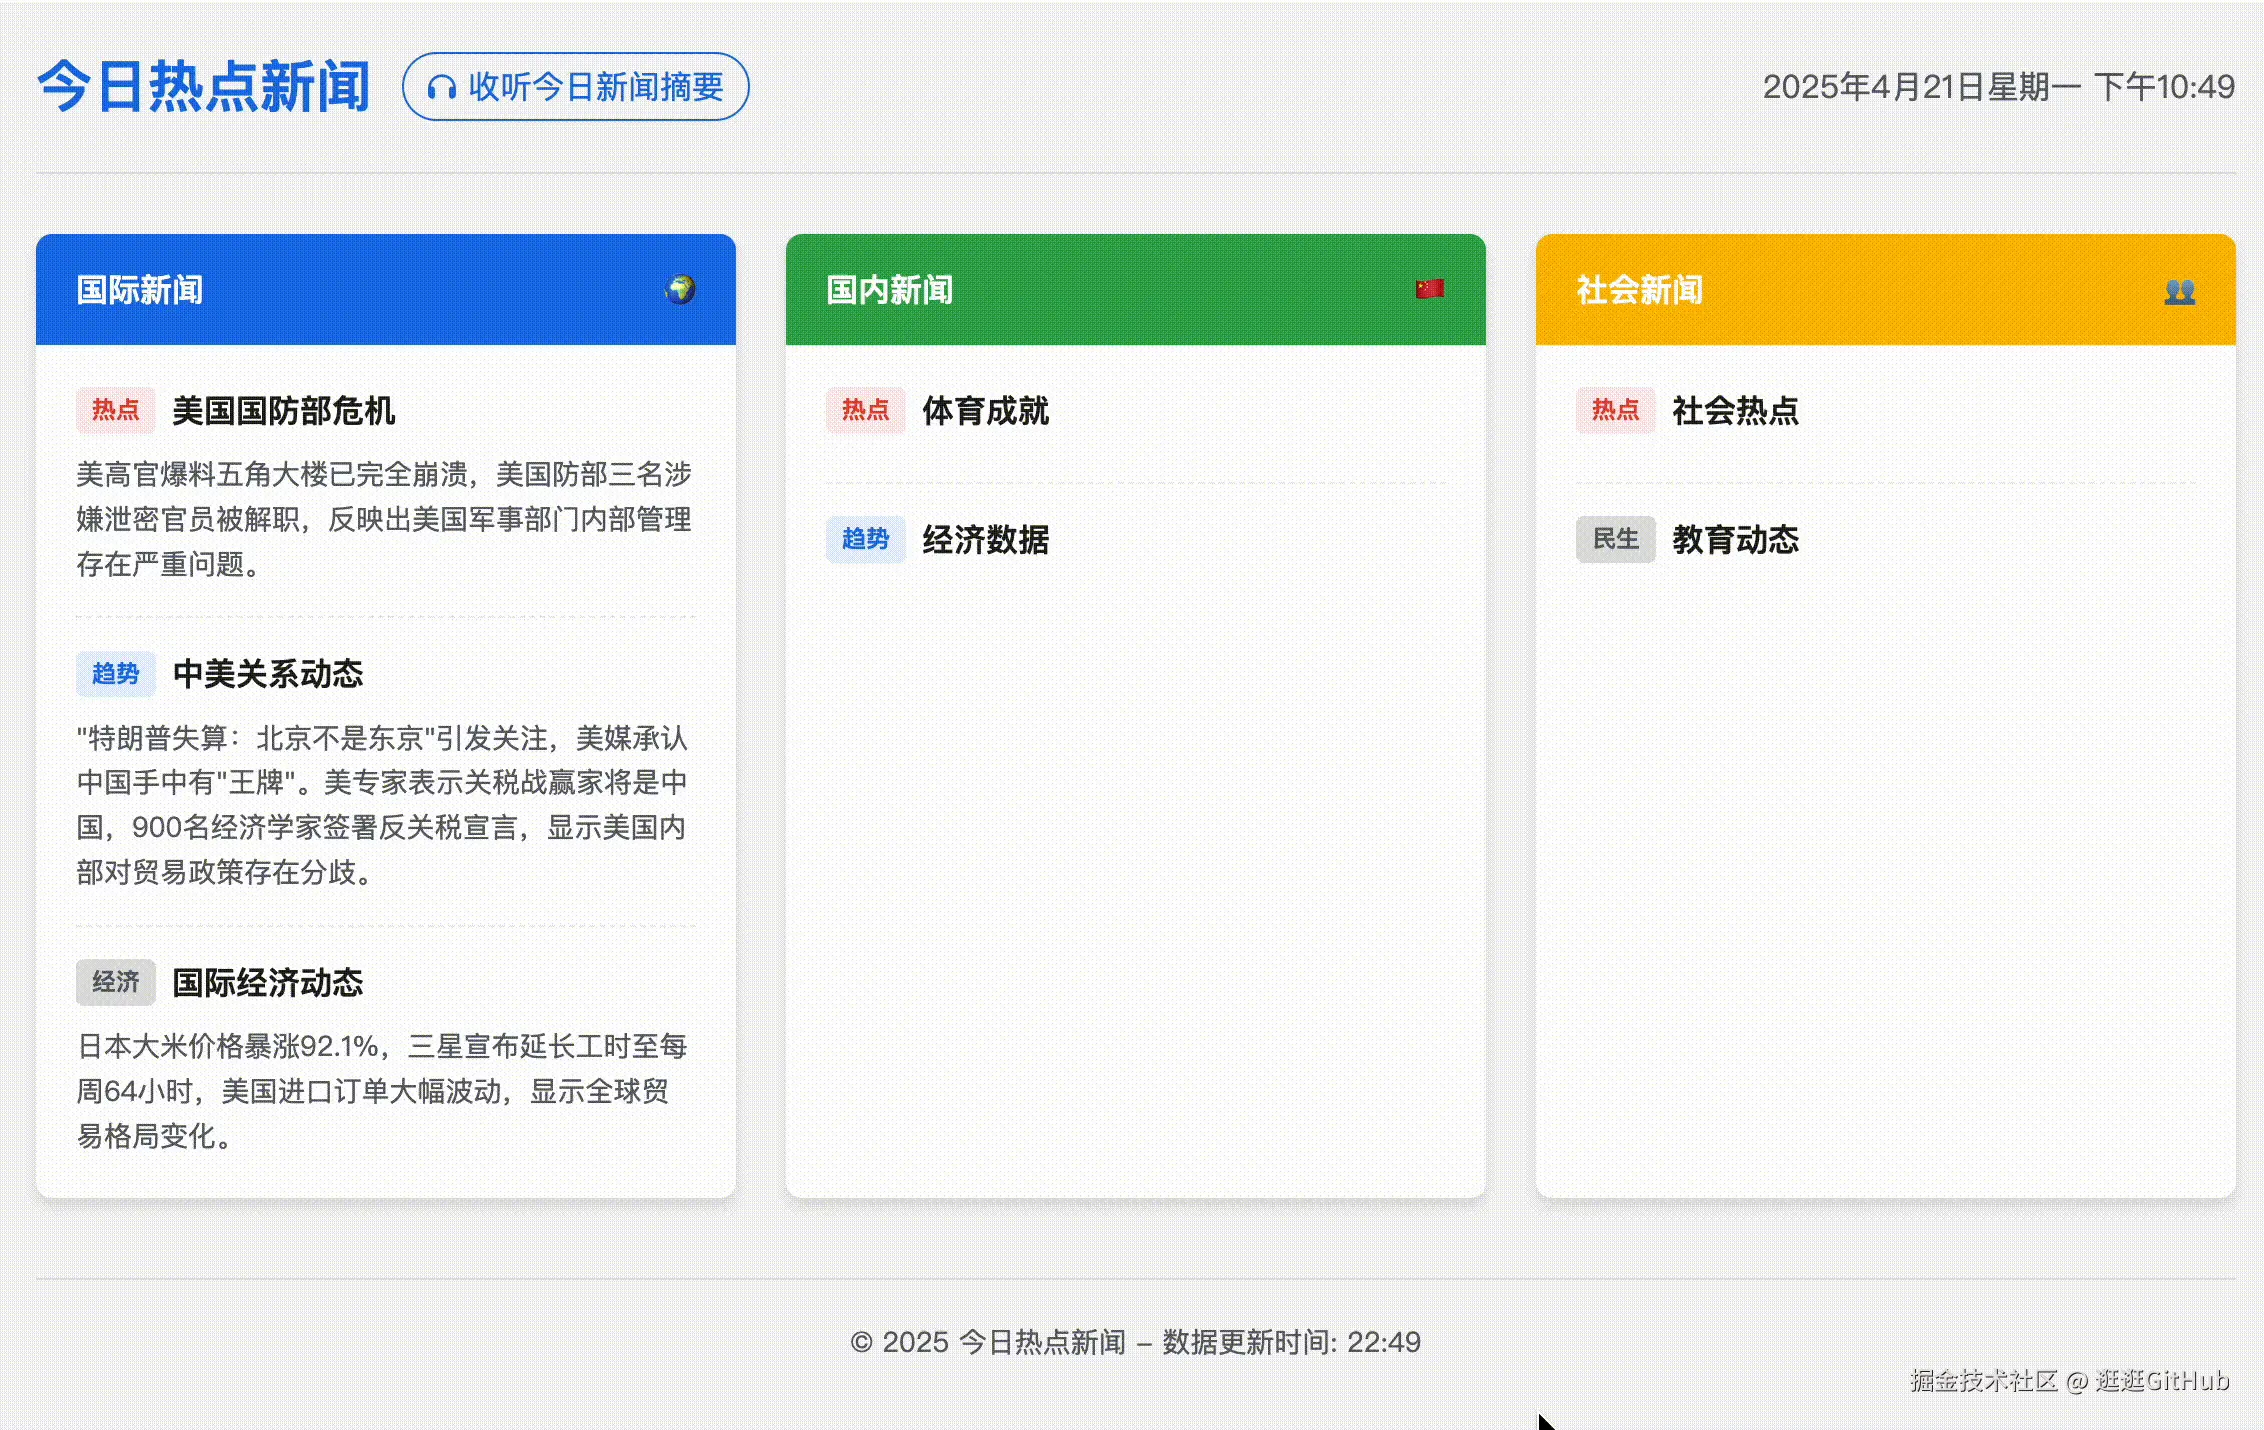Open the 美国国防部危机 headline
2264x1430 pixels.
284,411
